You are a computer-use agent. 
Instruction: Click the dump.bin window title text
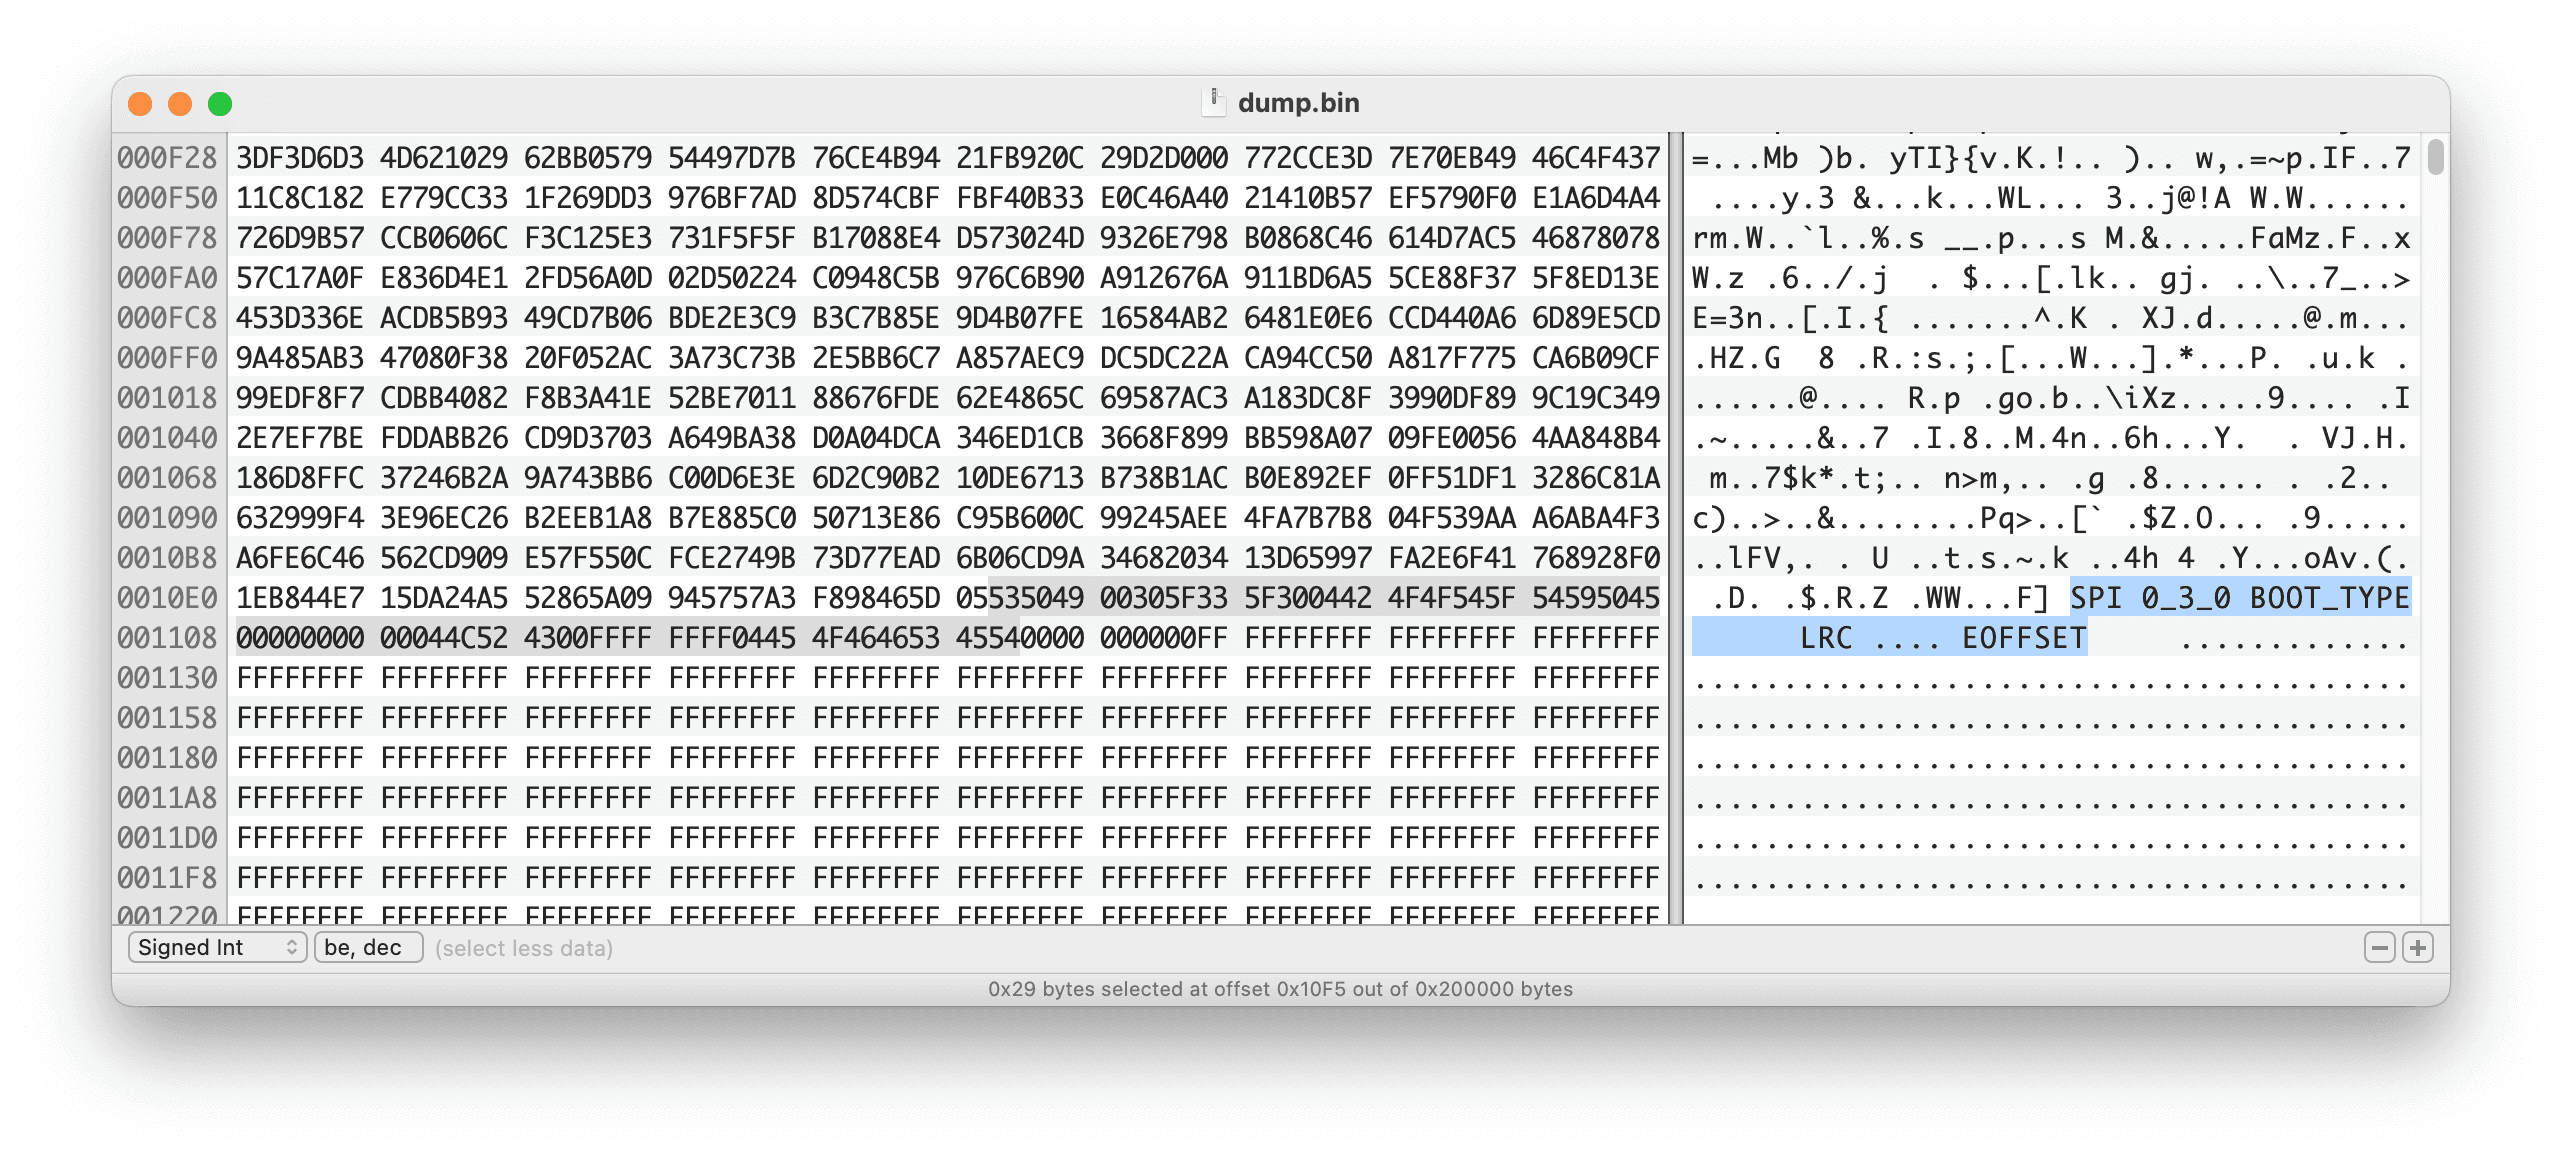click(x=1298, y=103)
